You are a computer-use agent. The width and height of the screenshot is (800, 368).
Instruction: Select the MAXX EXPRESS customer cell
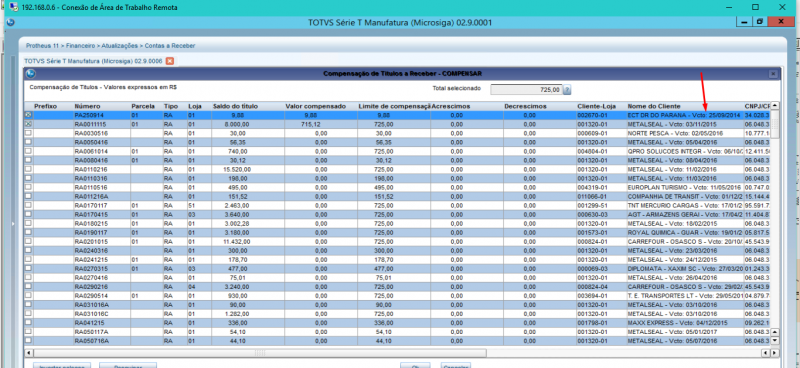coord(685,323)
